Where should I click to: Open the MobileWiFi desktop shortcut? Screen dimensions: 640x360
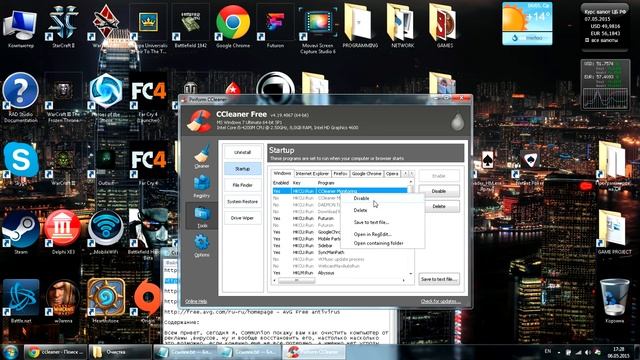point(106,232)
